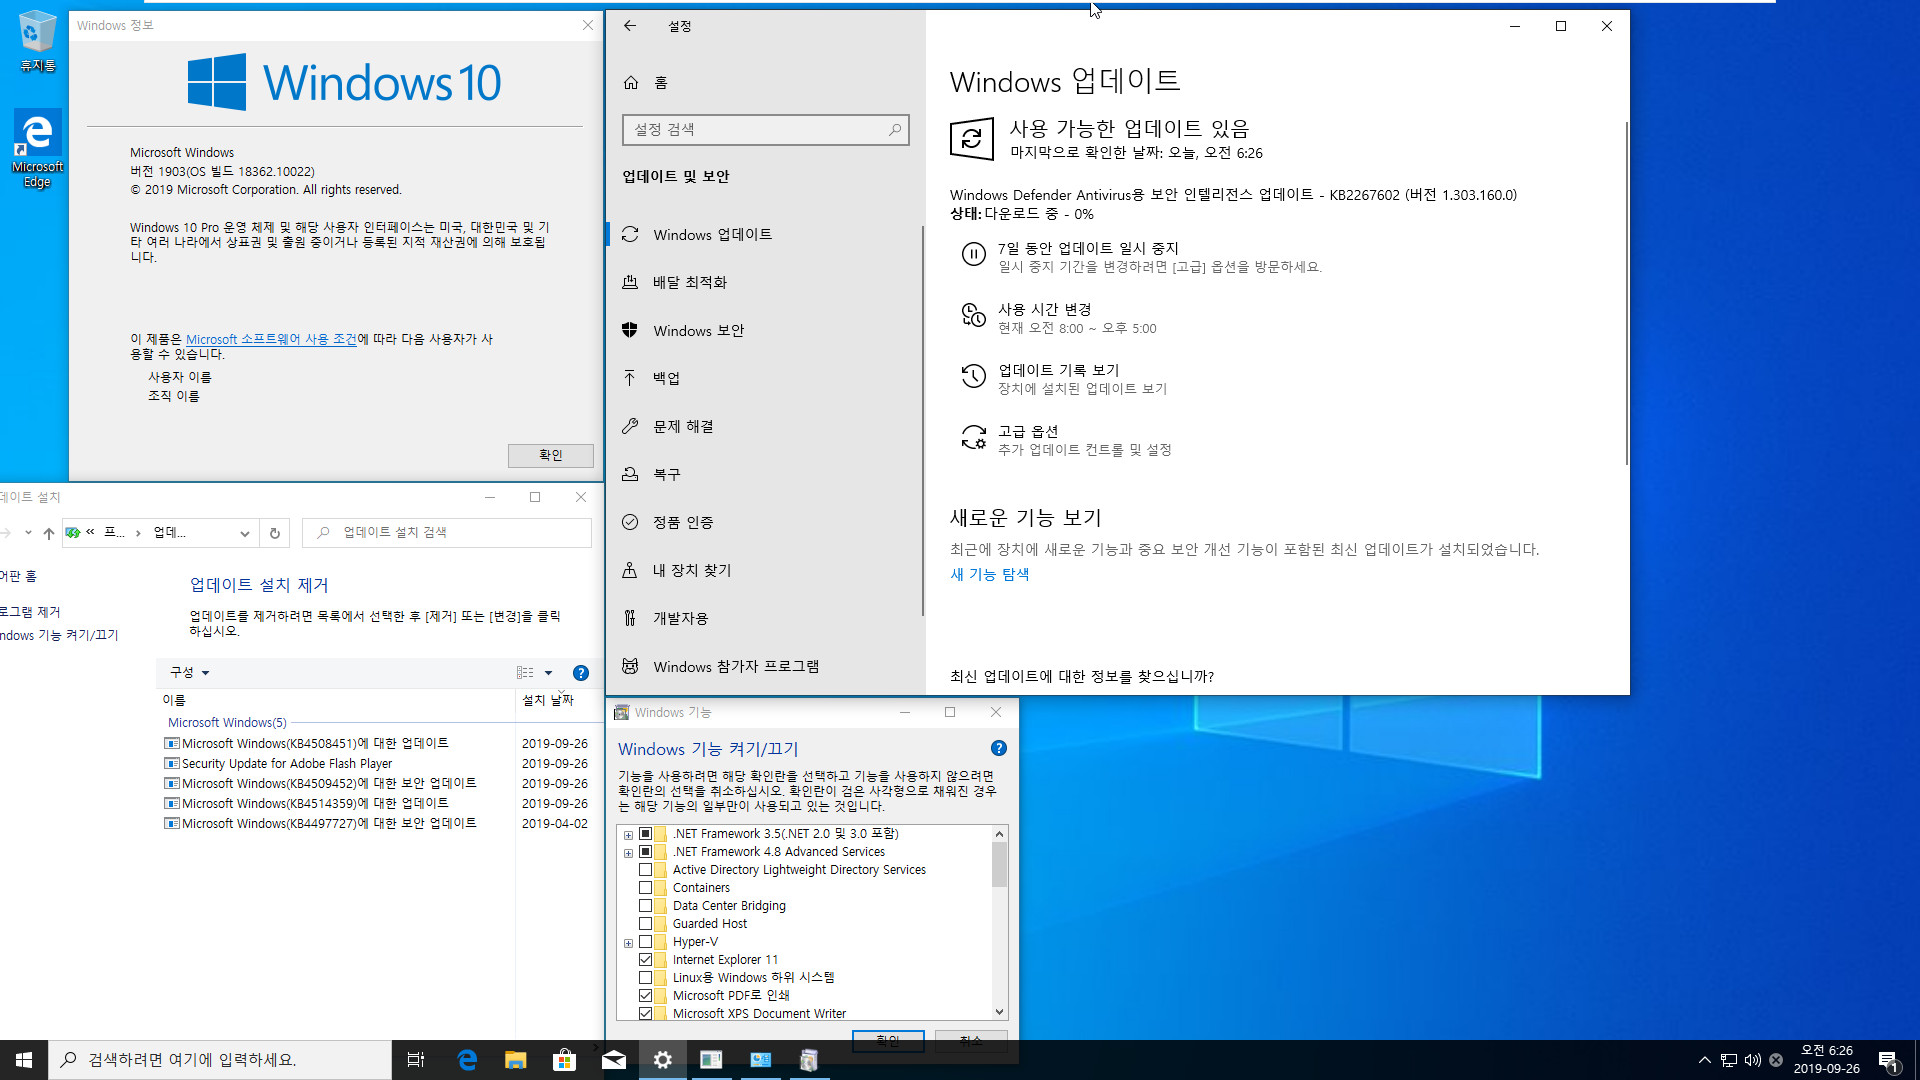Expand the .NET Framework 3.5 tree node
This screenshot has height=1080, width=1920.
(628, 835)
